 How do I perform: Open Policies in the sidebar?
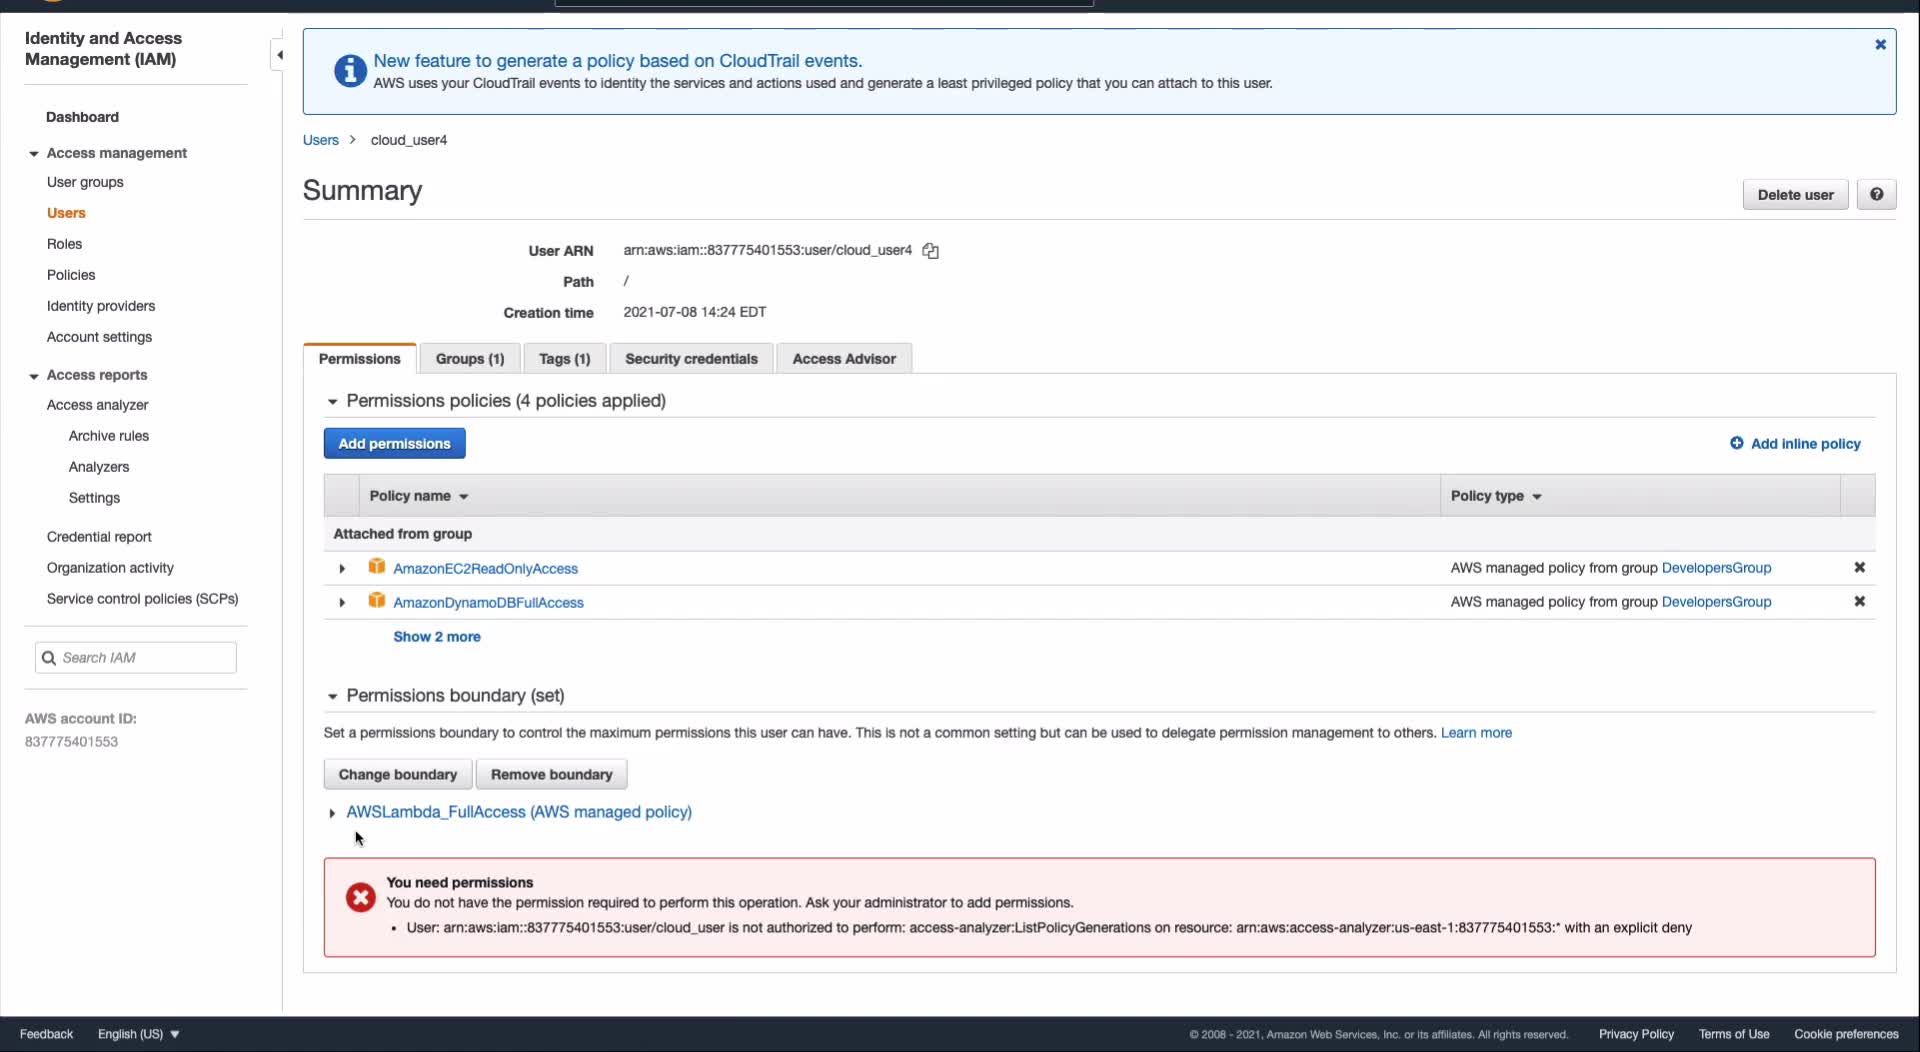pos(71,275)
